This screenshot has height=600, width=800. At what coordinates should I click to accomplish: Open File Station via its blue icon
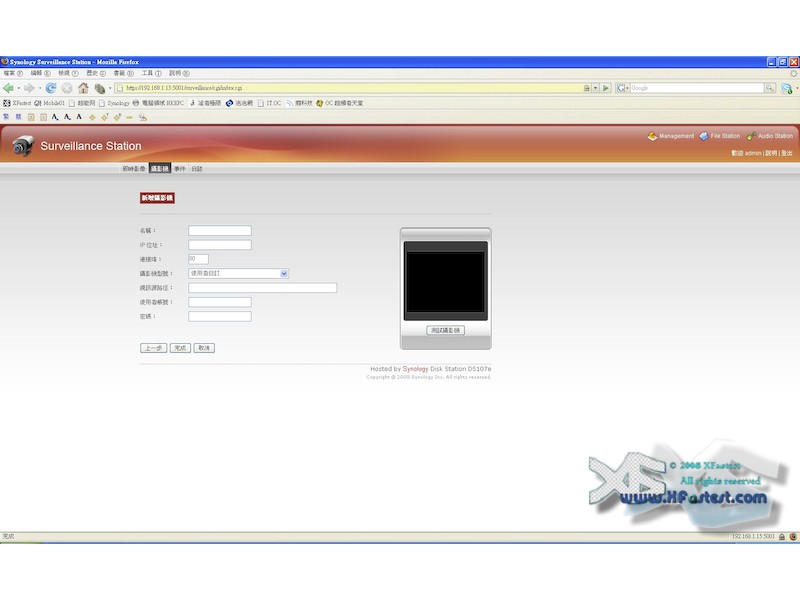coord(704,136)
